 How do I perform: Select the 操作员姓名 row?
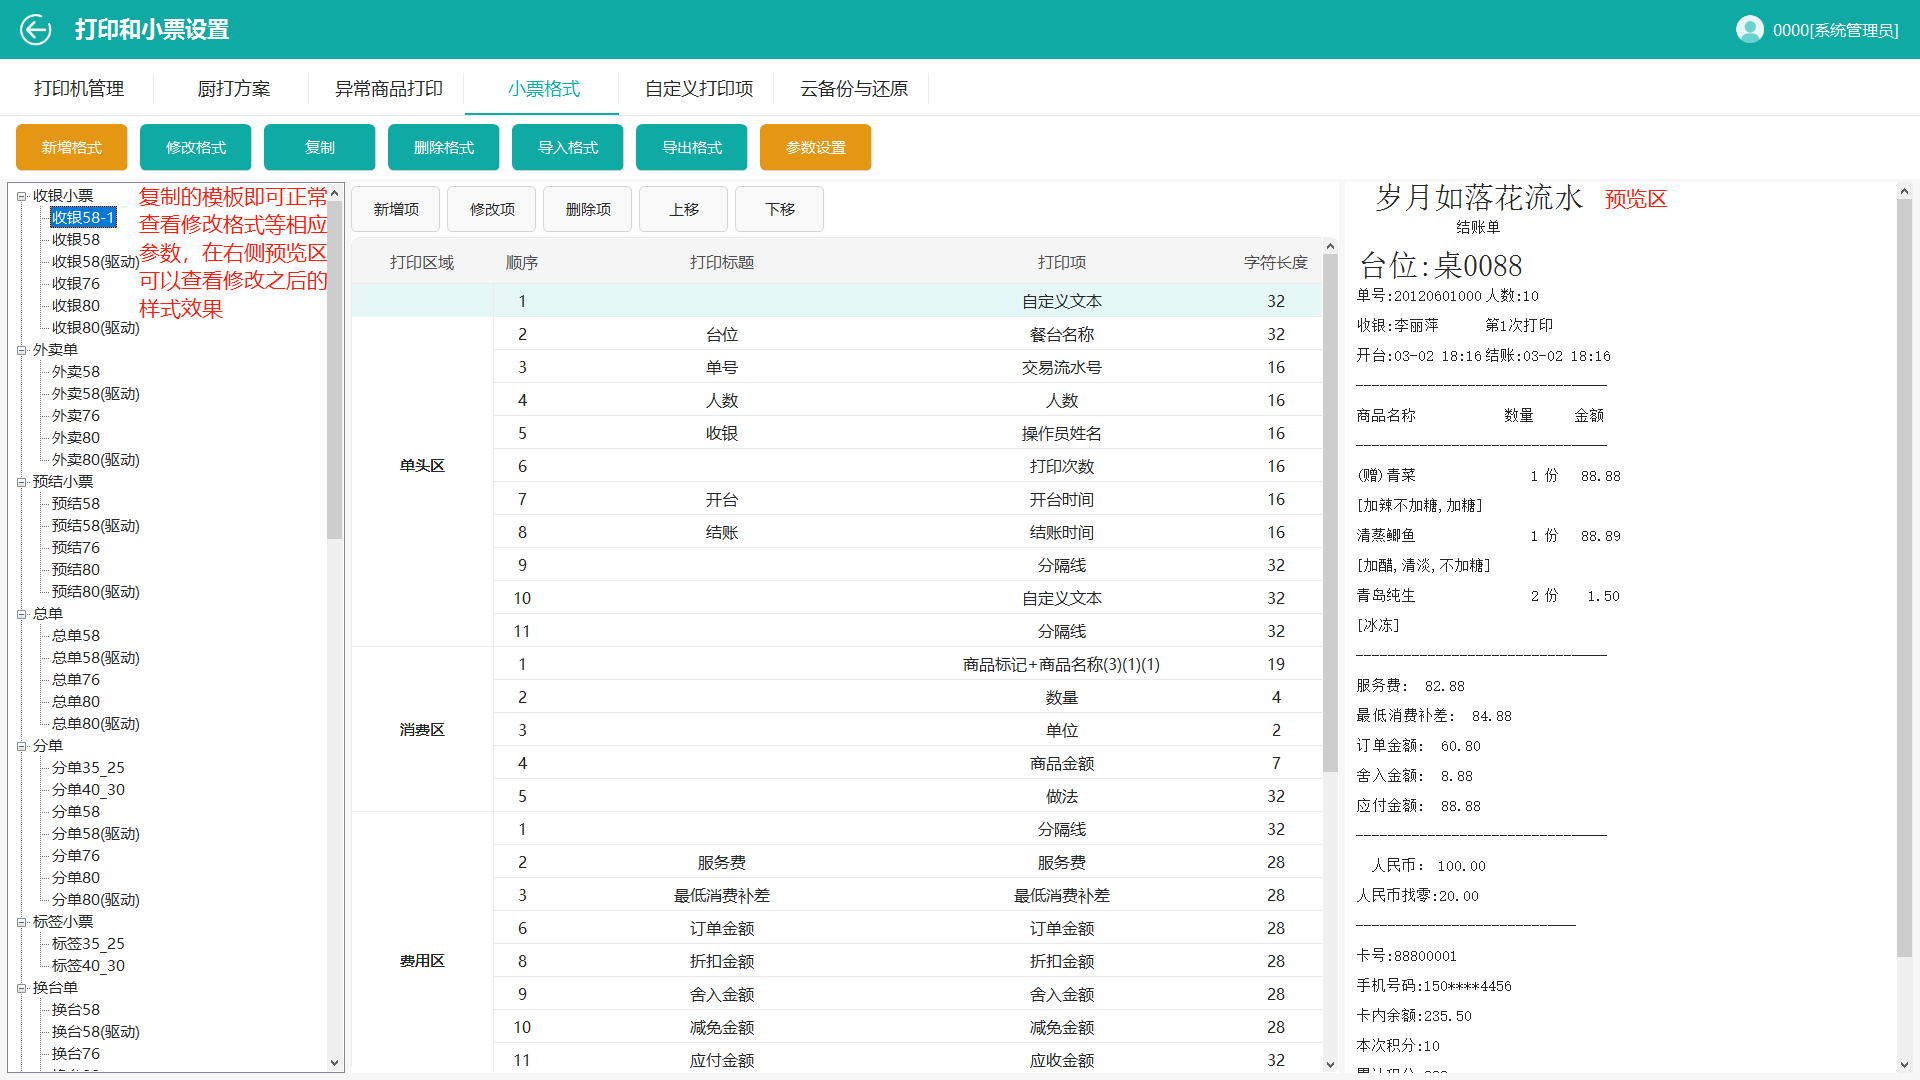click(908, 433)
